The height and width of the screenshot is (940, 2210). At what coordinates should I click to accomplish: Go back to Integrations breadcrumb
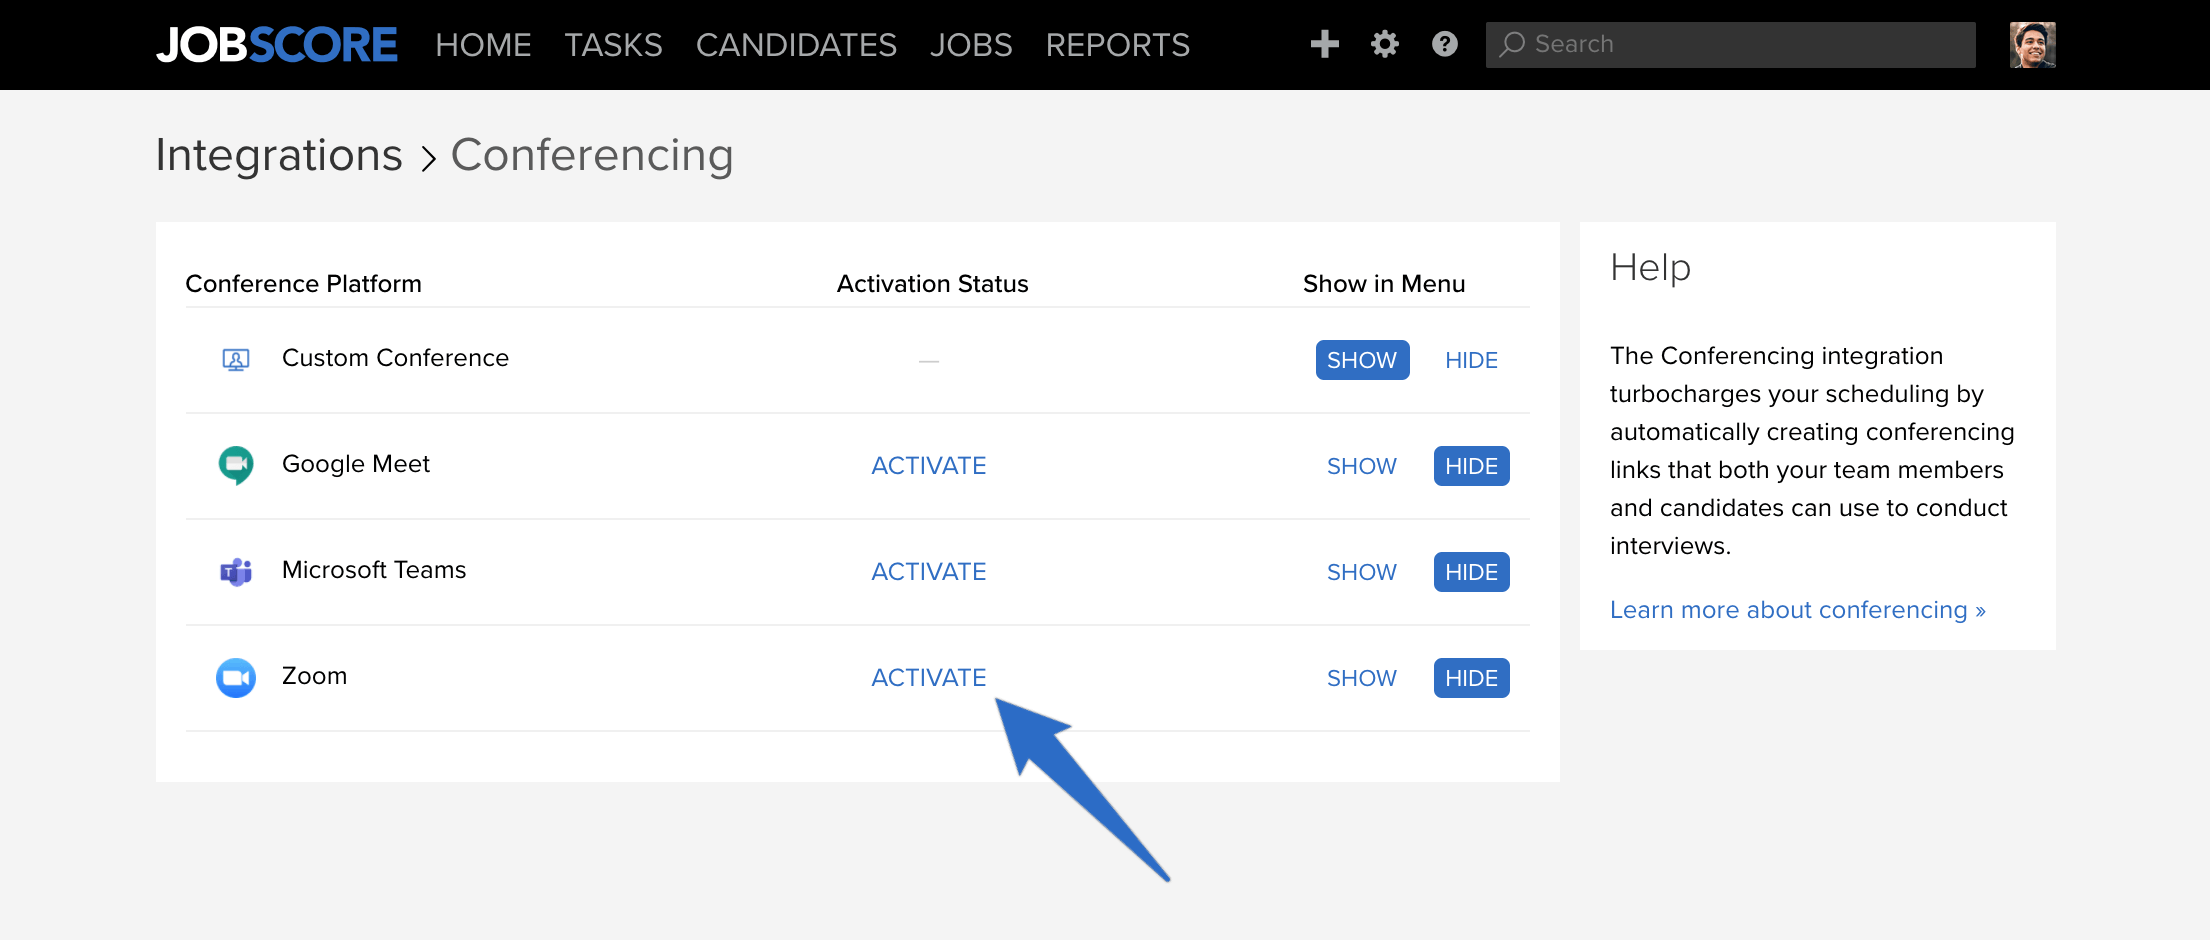tap(279, 155)
